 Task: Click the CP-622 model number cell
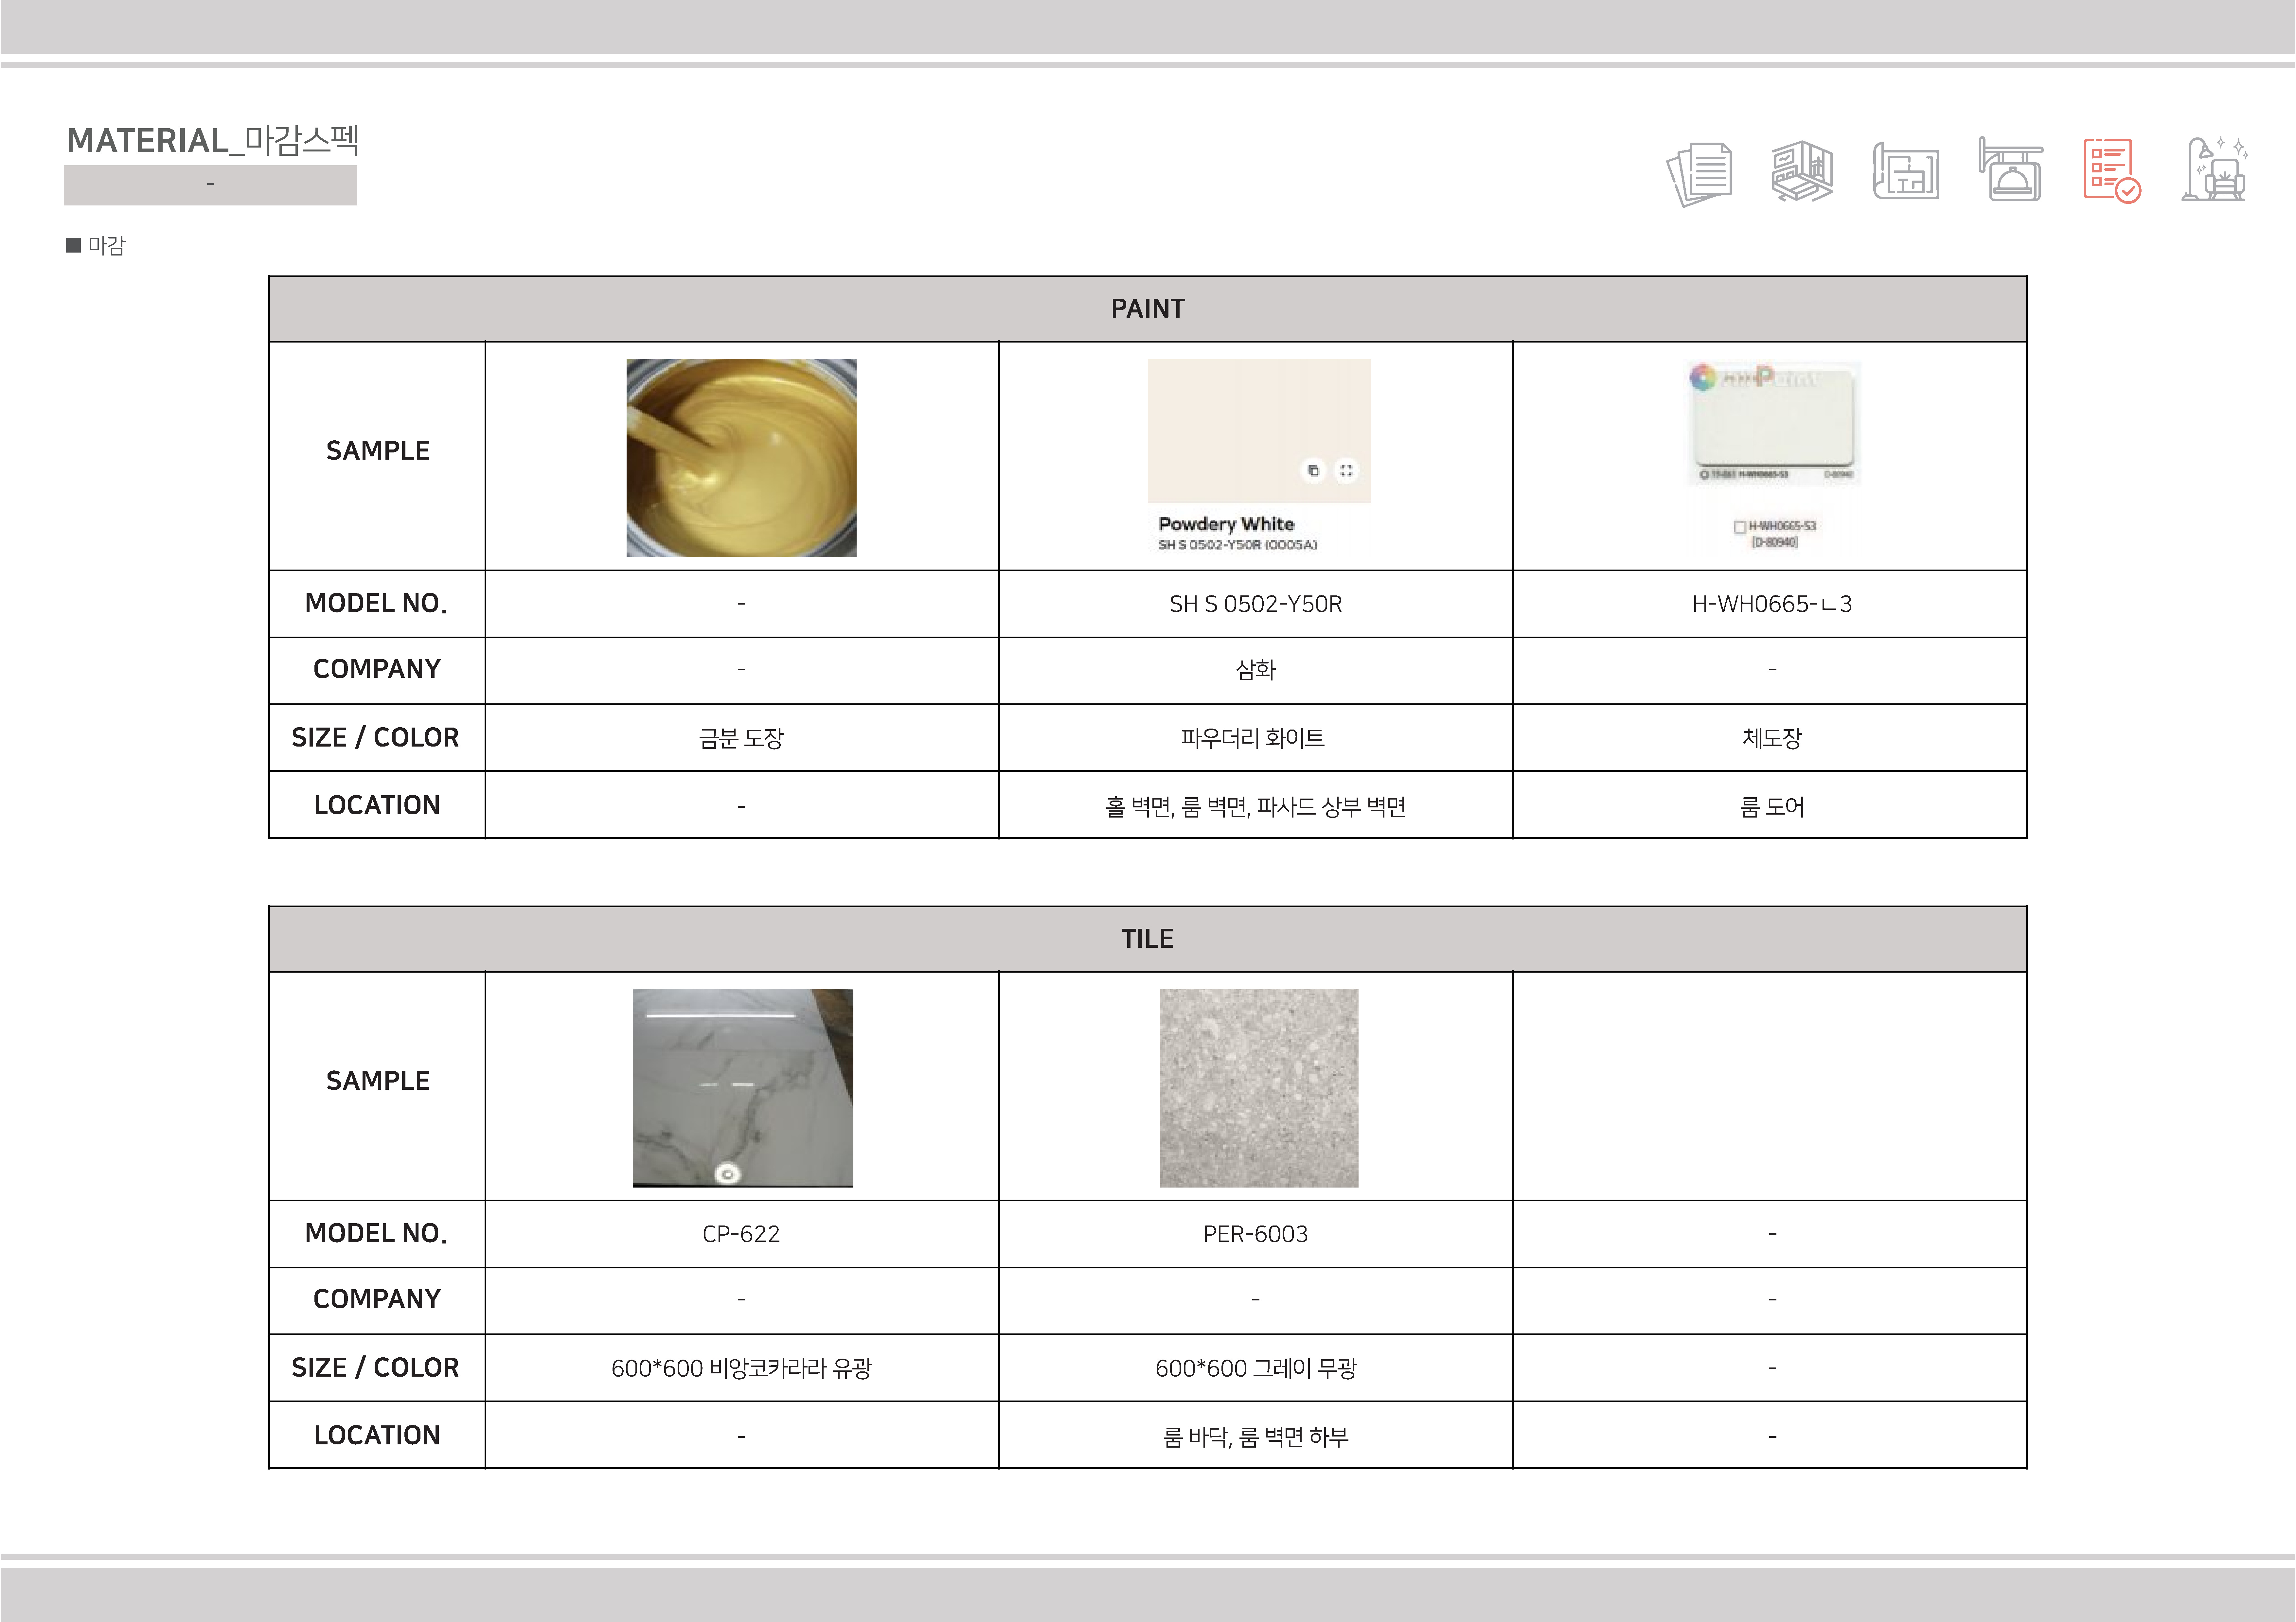pos(741,1234)
